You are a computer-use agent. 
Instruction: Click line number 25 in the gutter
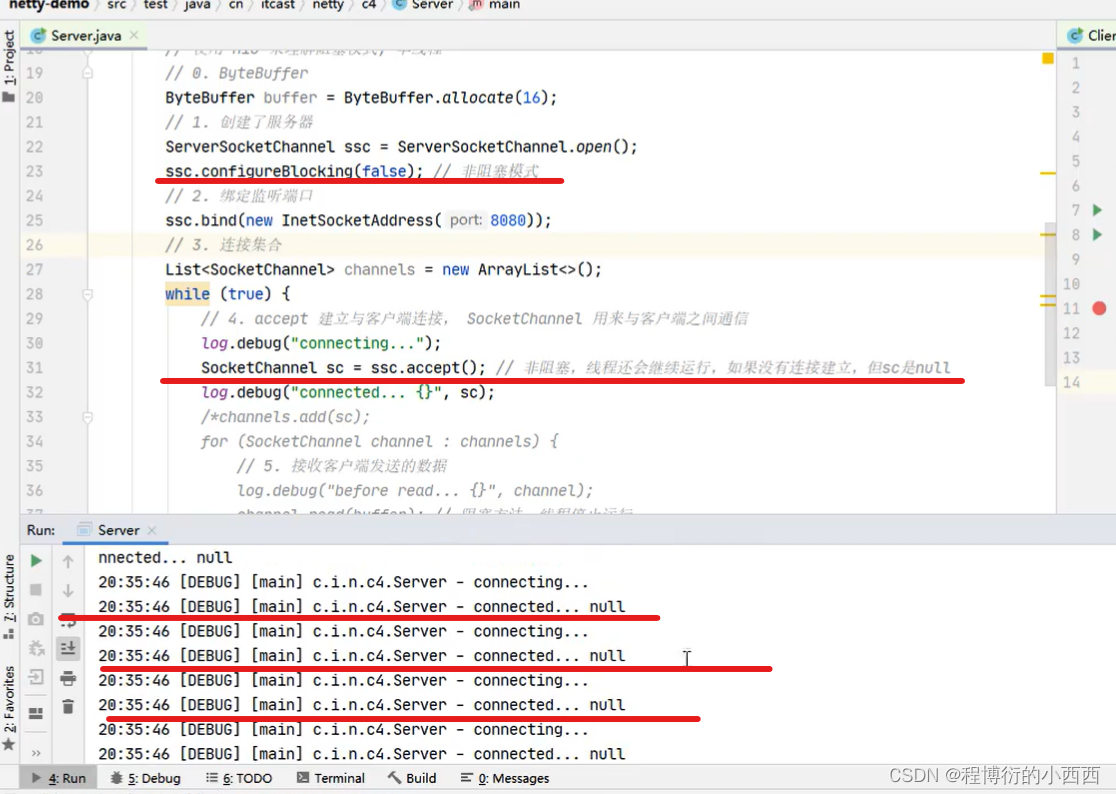point(34,221)
